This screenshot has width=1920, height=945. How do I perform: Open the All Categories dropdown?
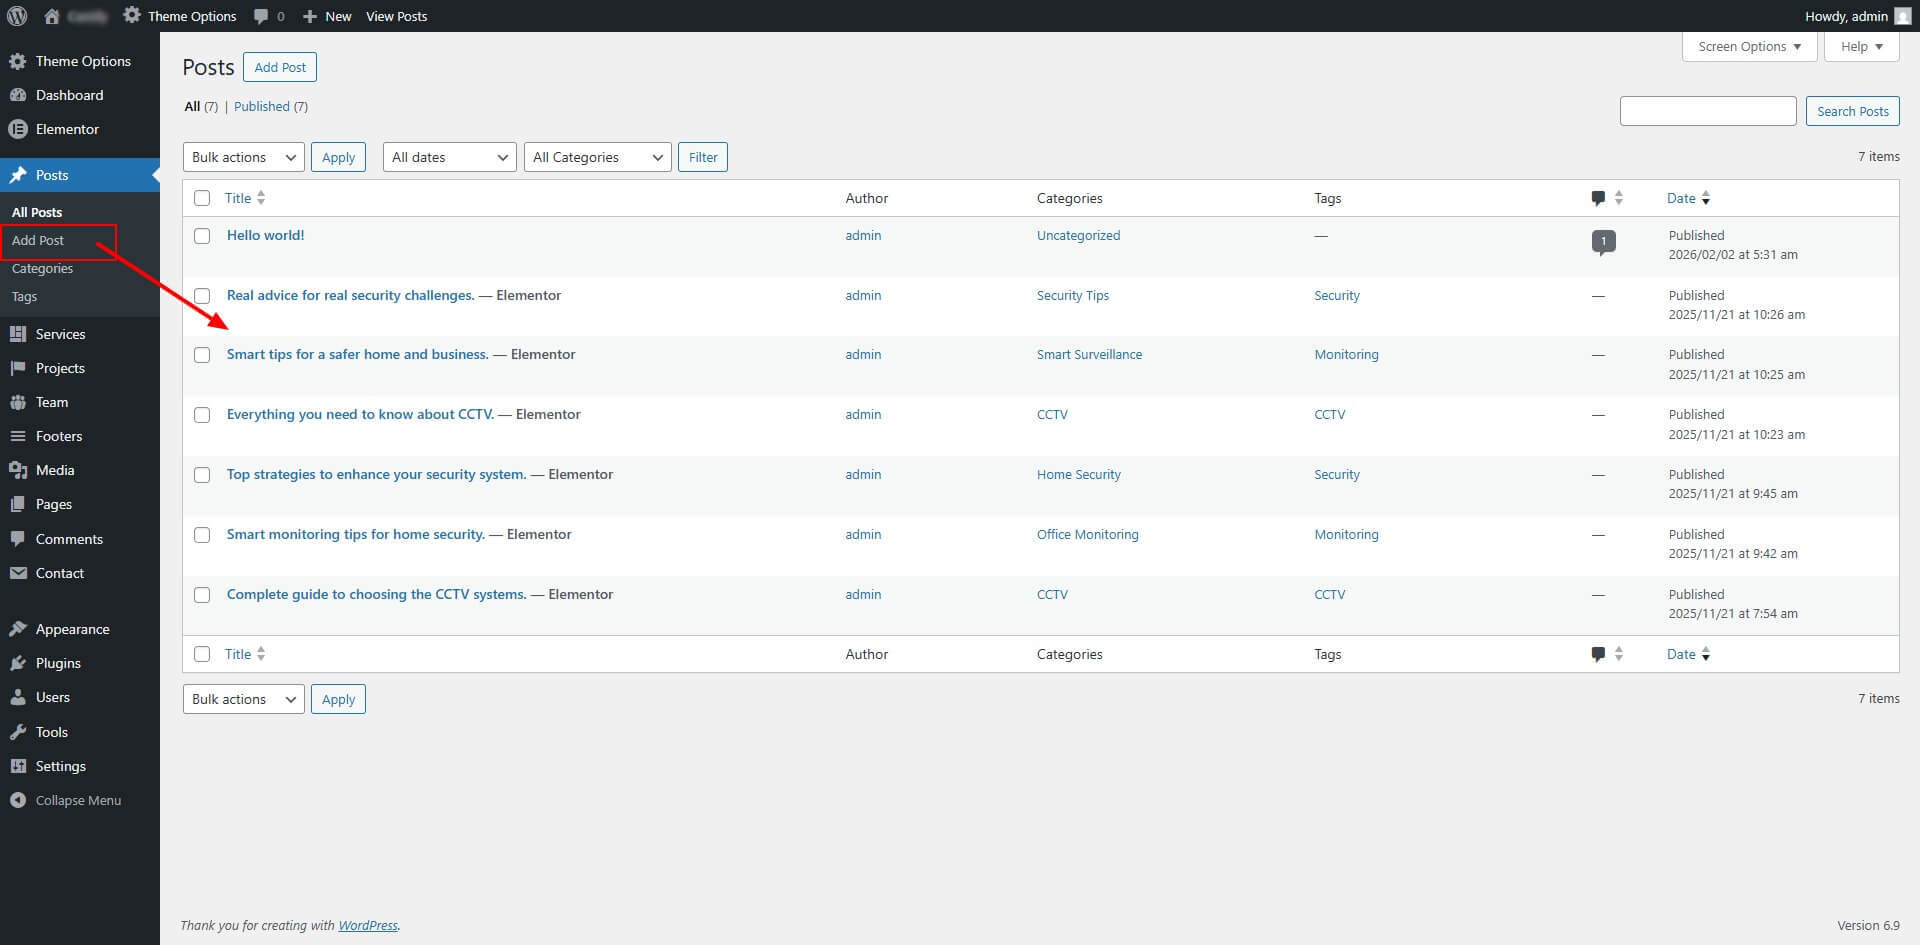coord(597,157)
